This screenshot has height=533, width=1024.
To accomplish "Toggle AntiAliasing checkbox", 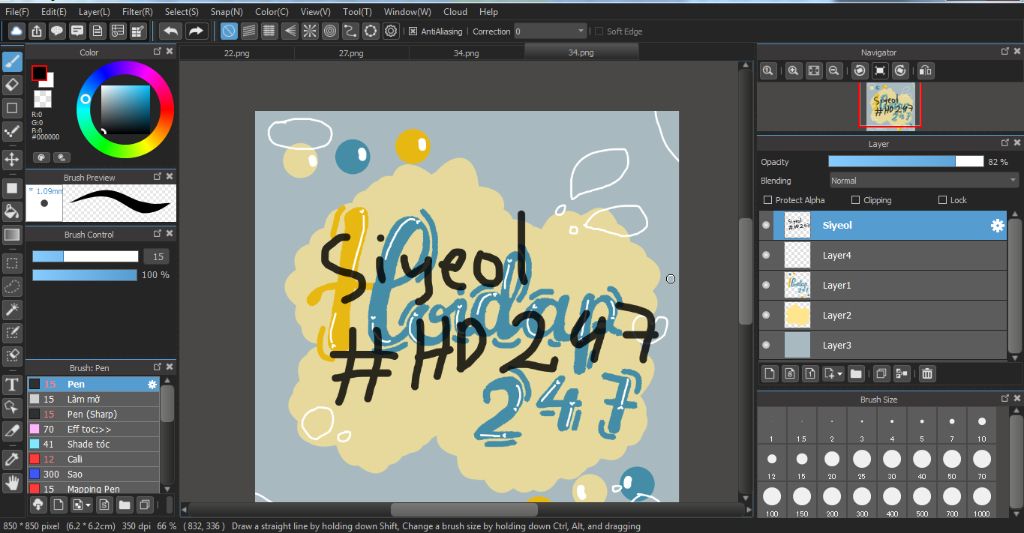I will click(x=413, y=31).
